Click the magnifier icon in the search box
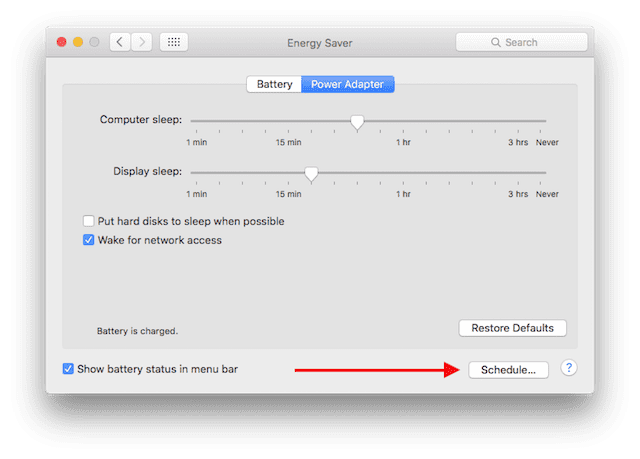 click(x=497, y=43)
